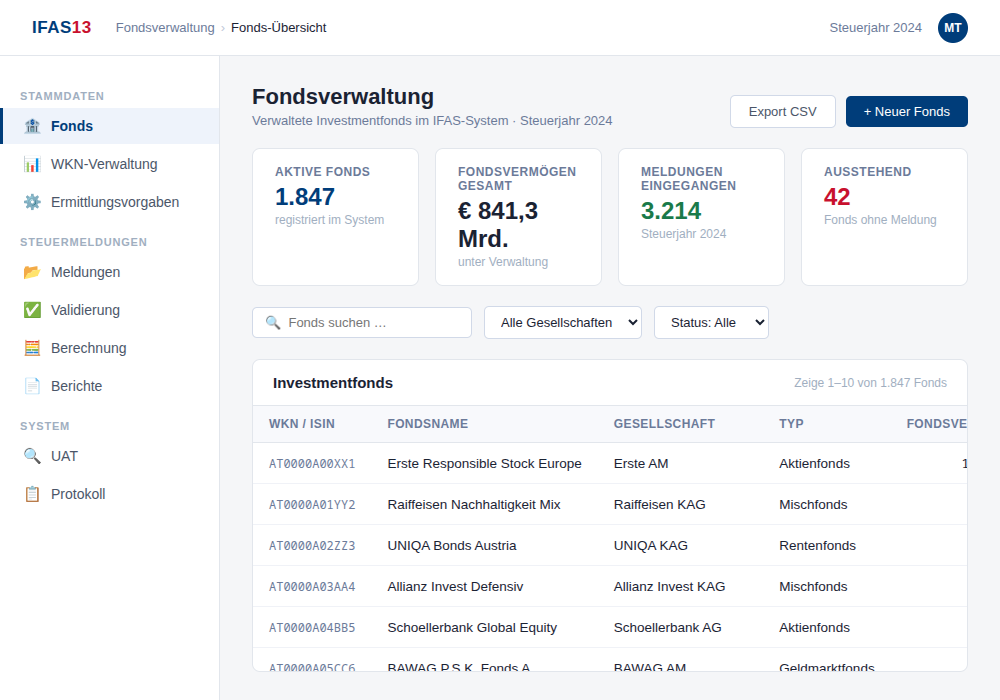Select the green Validierung checkmark icon
Viewport: 1000px width, 700px height.
pyautogui.click(x=33, y=310)
